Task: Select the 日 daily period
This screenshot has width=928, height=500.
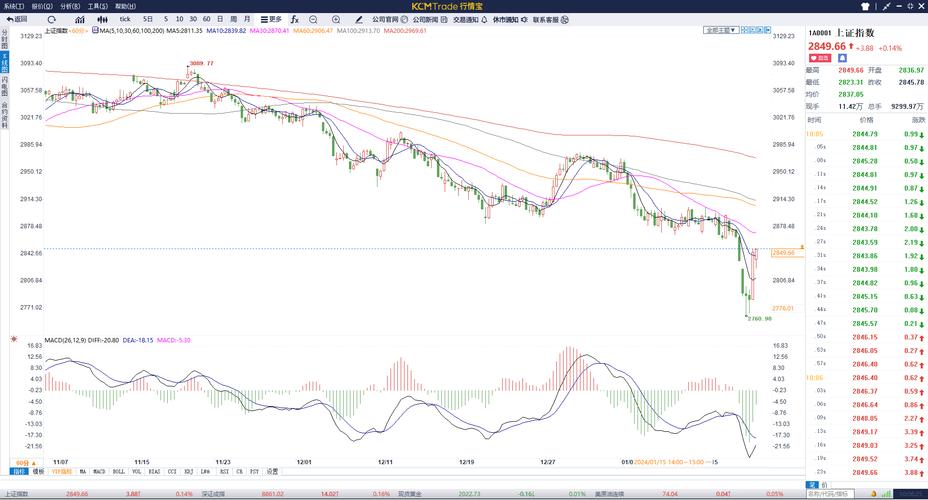Action: tap(220, 19)
